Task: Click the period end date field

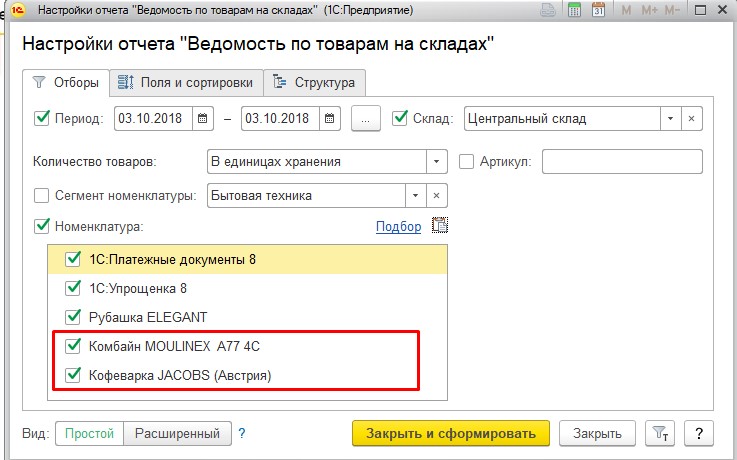Action: [x=280, y=118]
